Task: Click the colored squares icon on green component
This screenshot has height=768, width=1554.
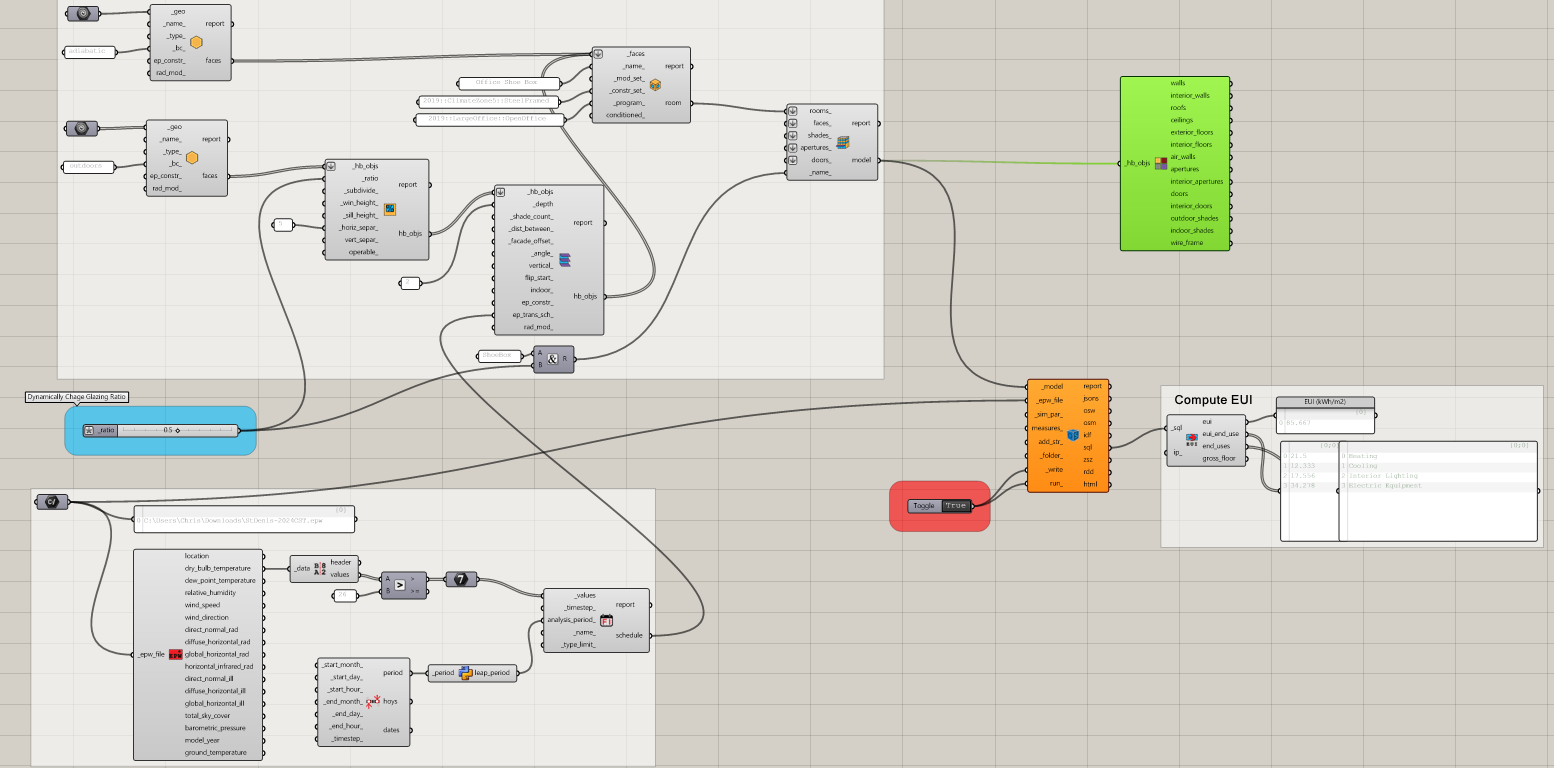Action: point(1161,163)
